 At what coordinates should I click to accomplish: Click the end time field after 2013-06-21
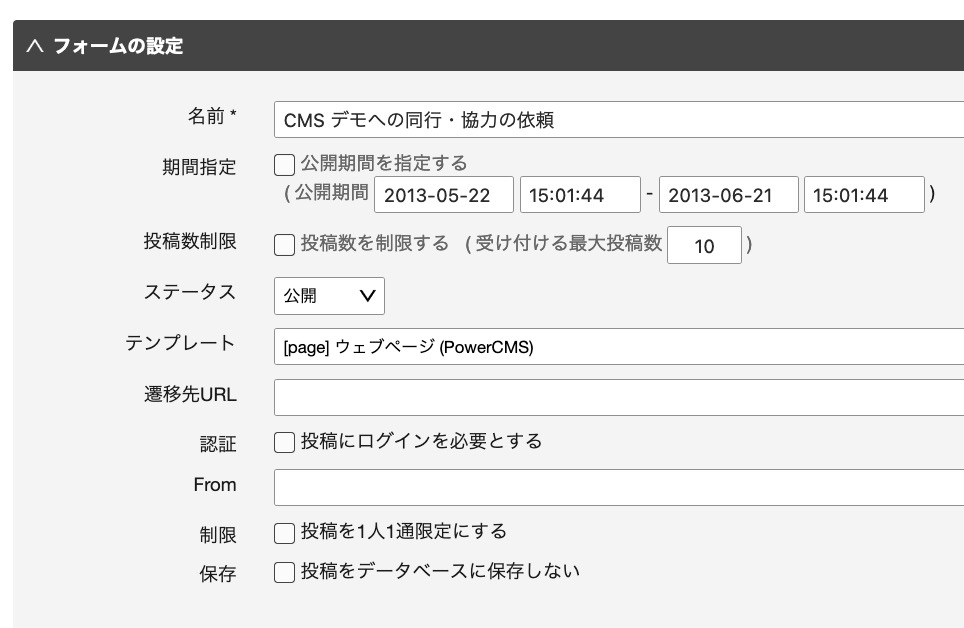[864, 195]
